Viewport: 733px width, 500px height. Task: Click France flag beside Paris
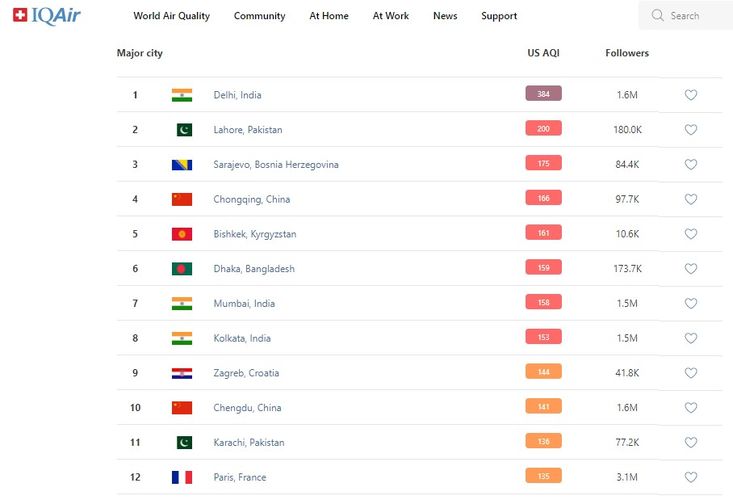tap(182, 477)
